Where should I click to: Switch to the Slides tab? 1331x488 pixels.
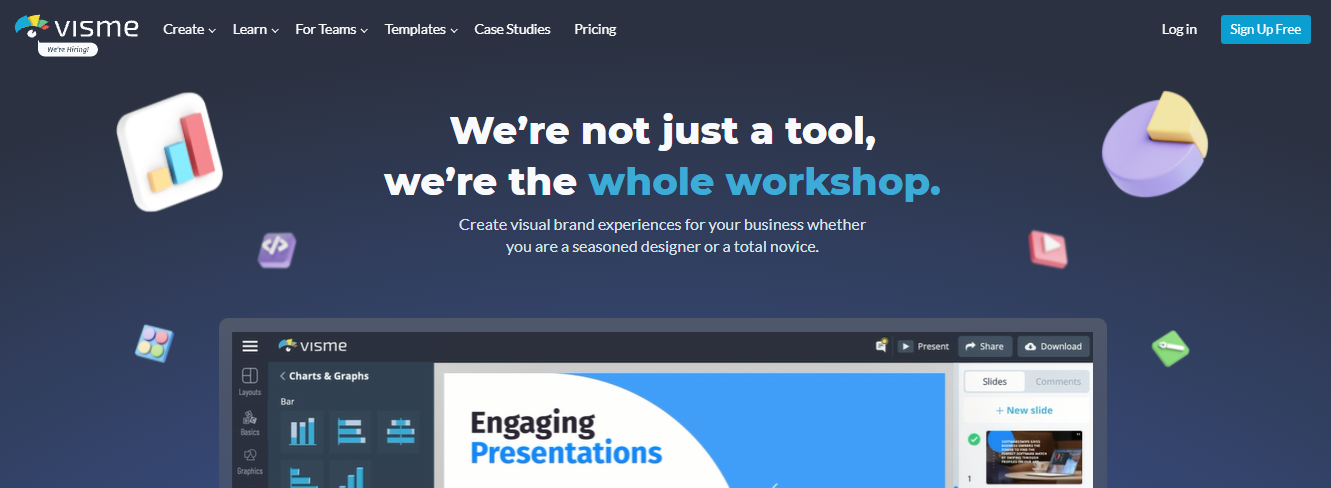(x=995, y=381)
